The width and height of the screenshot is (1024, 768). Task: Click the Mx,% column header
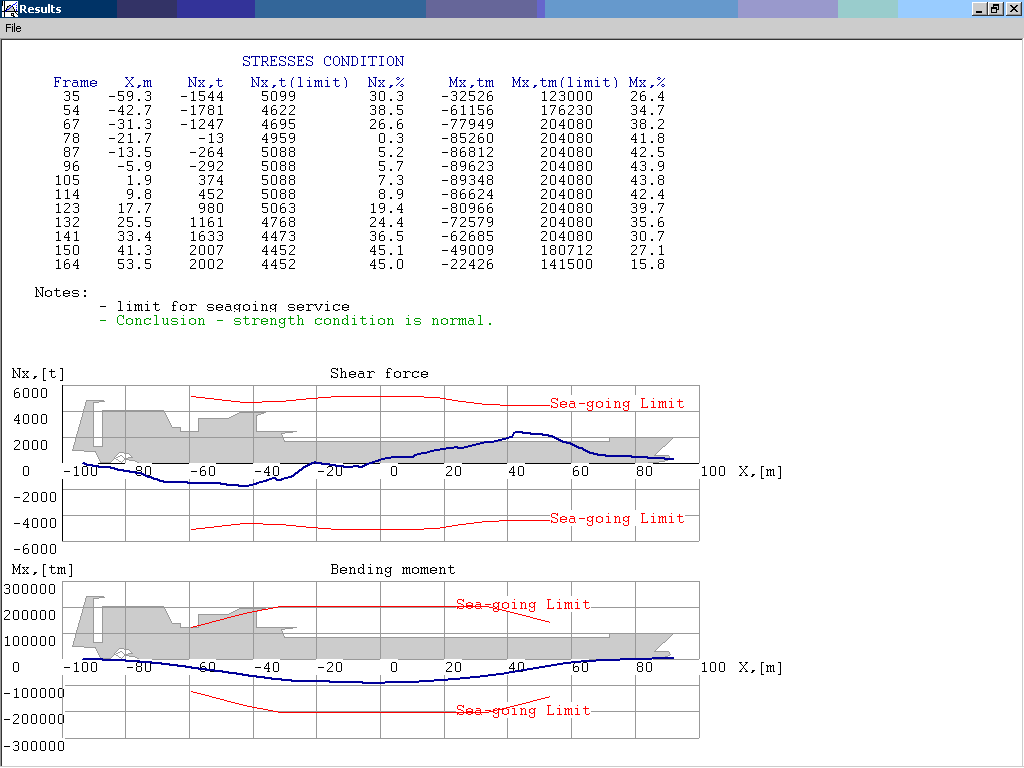647,82
